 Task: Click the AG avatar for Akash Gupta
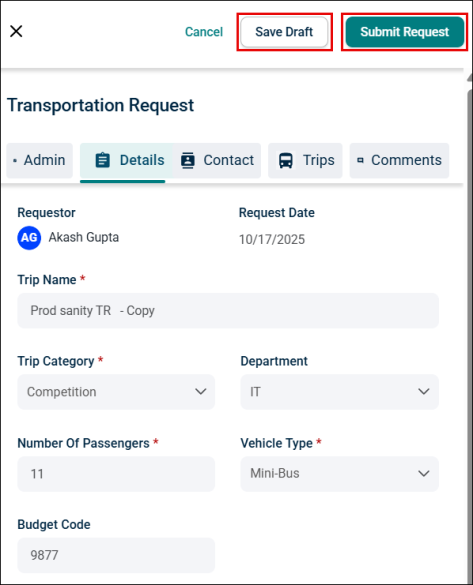click(x=29, y=238)
